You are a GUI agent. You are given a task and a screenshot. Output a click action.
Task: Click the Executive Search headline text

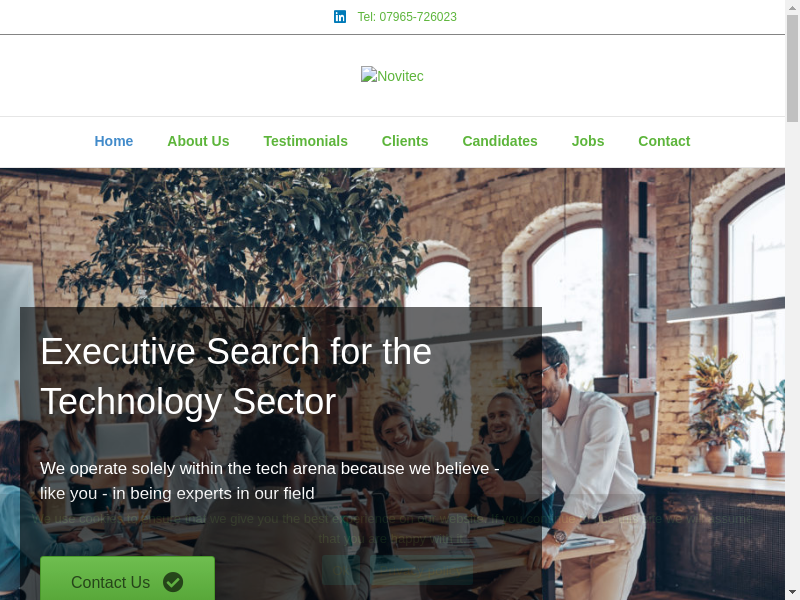coord(236,377)
